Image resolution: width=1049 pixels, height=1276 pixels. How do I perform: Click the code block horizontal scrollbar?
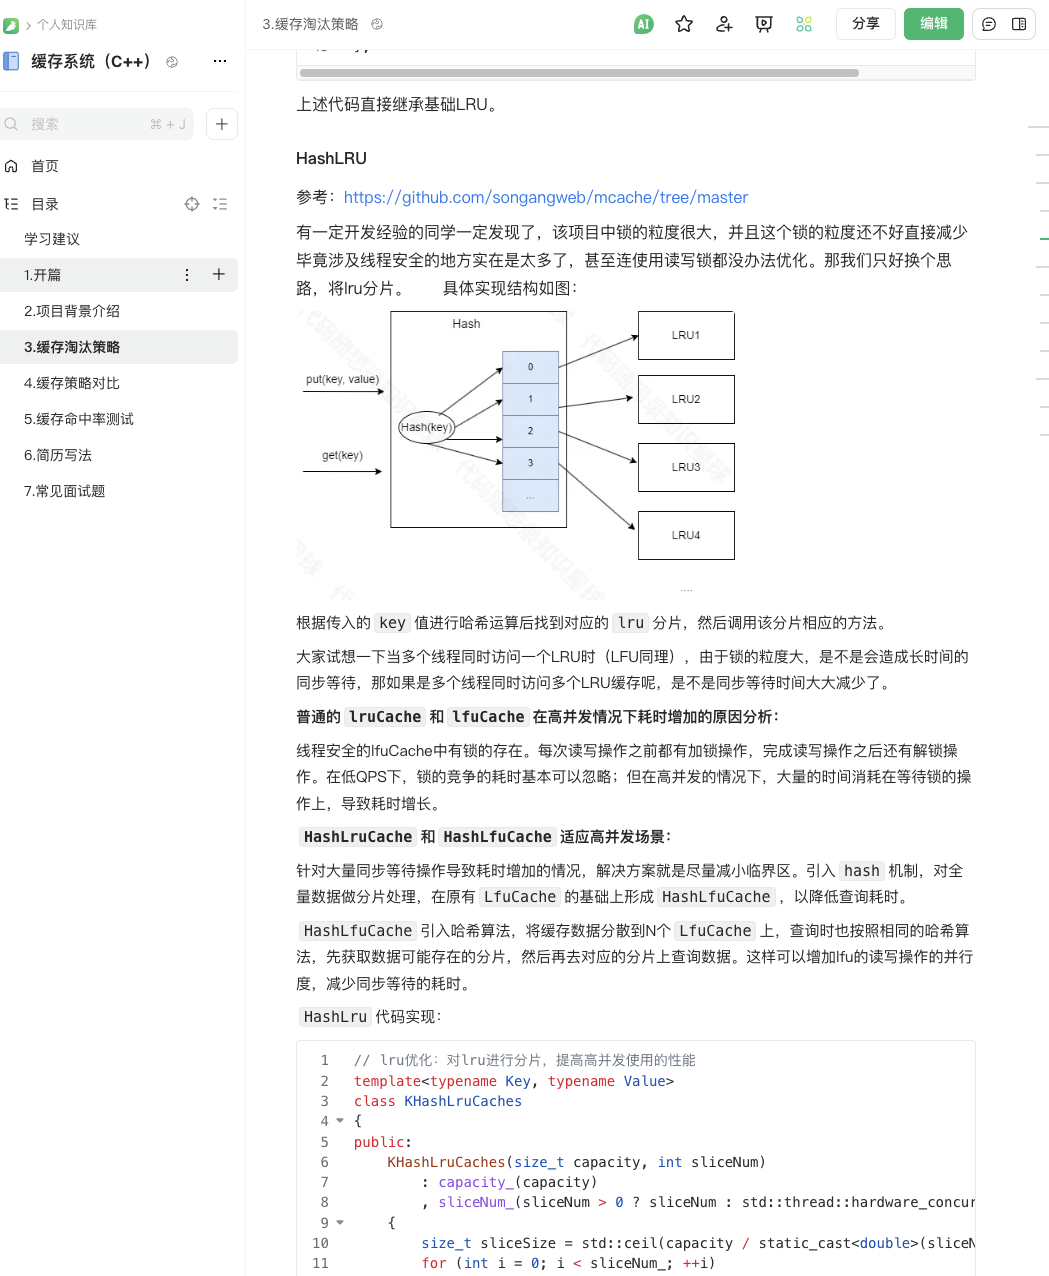tap(579, 73)
